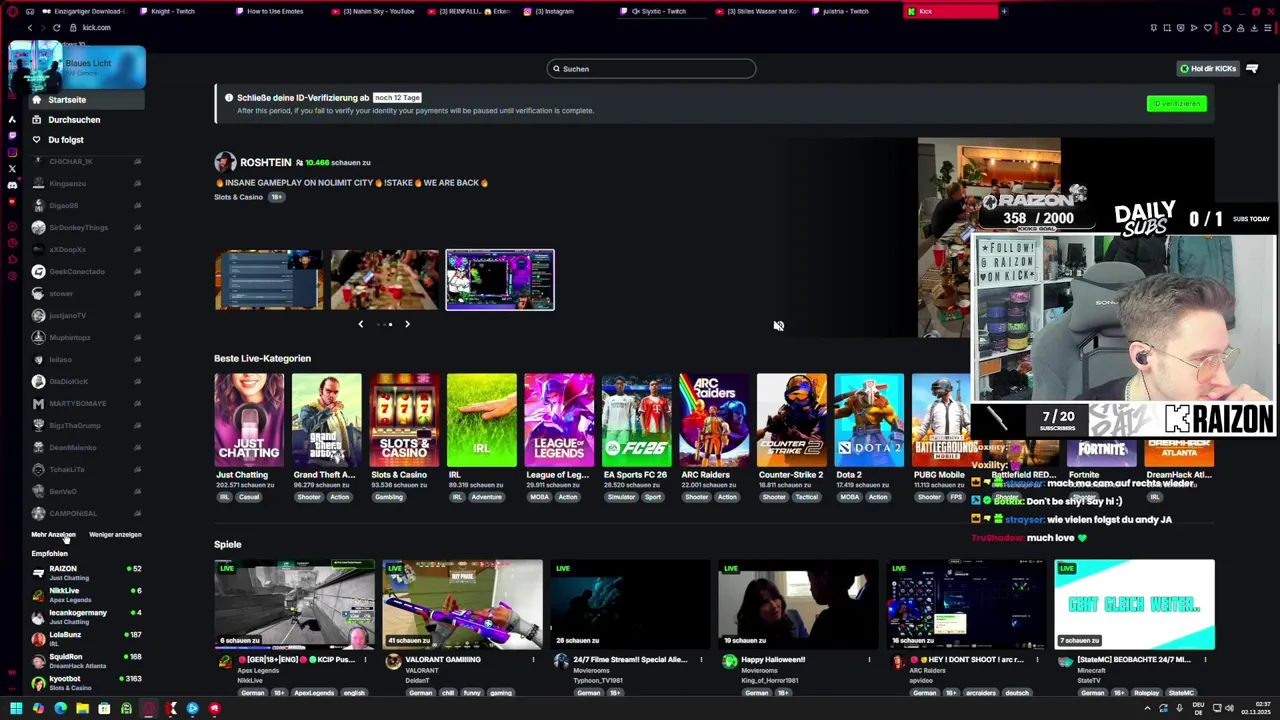Image resolution: width=1280 pixels, height=720 pixels.
Task: Click Weniger anzeigen in sidebar
Action: coord(115,535)
